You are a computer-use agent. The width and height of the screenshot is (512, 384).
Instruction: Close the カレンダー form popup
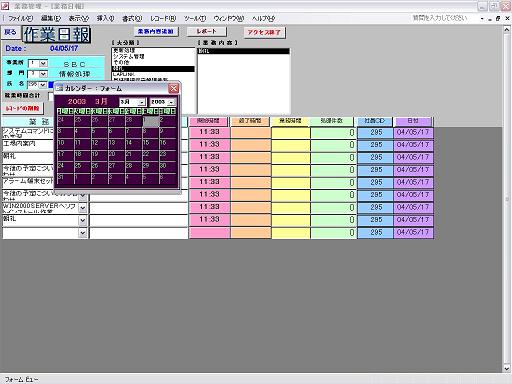(173, 88)
